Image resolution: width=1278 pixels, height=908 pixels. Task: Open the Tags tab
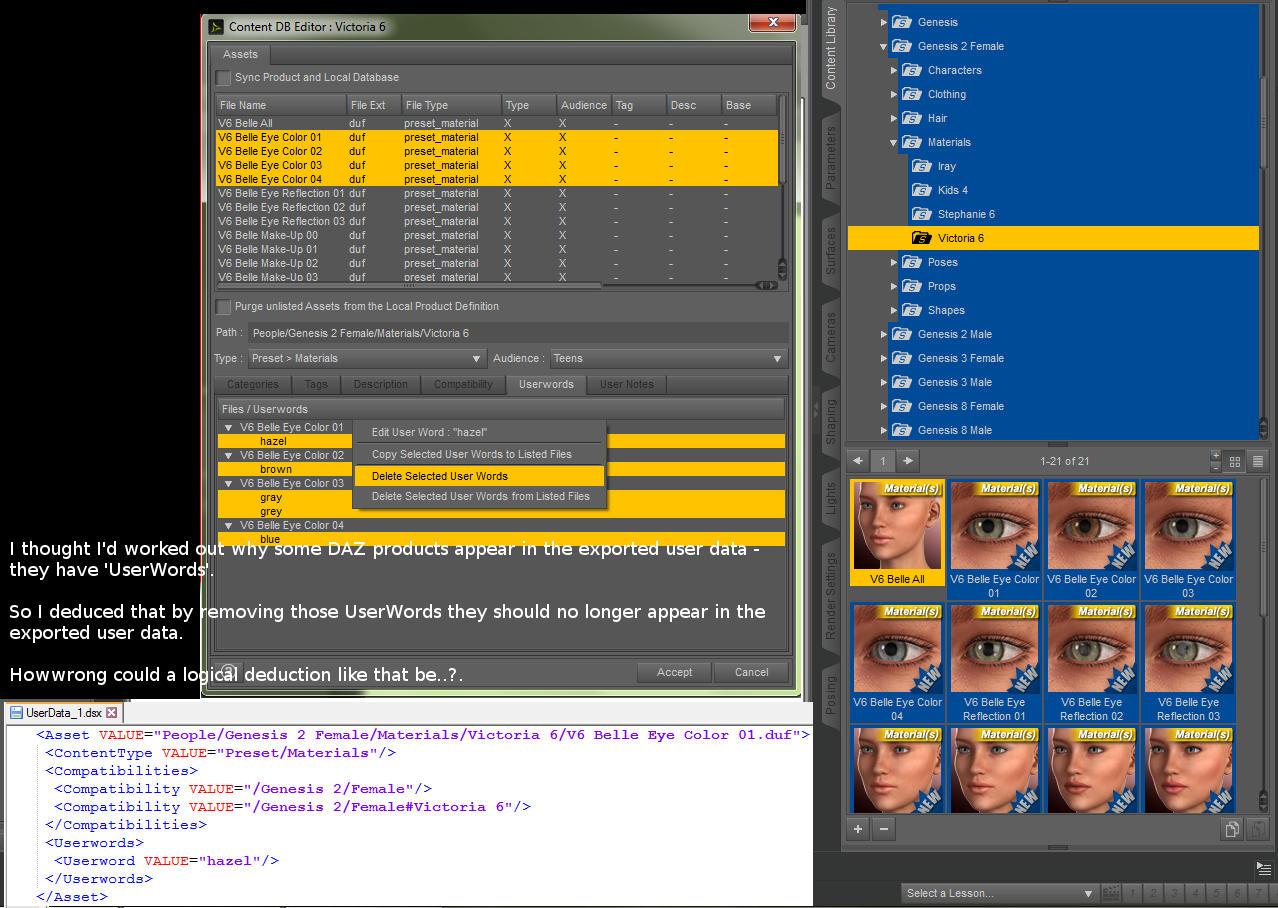point(316,384)
